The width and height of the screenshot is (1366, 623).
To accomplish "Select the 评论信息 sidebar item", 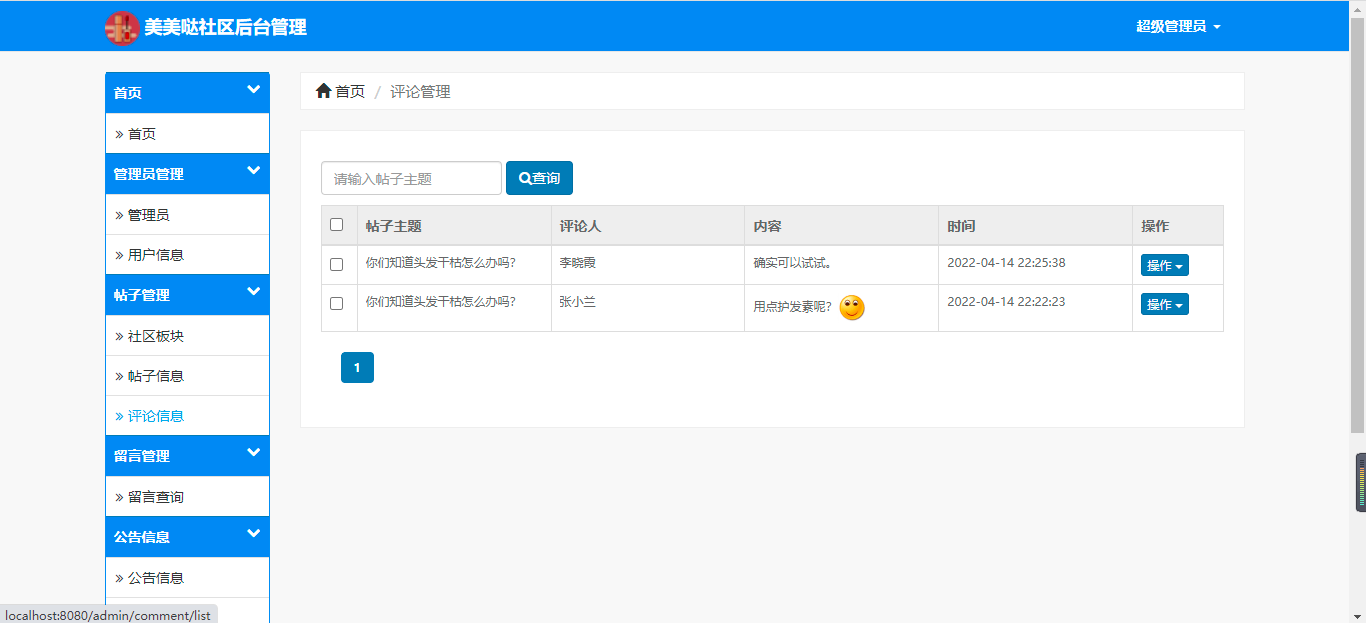I will point(187,416).
